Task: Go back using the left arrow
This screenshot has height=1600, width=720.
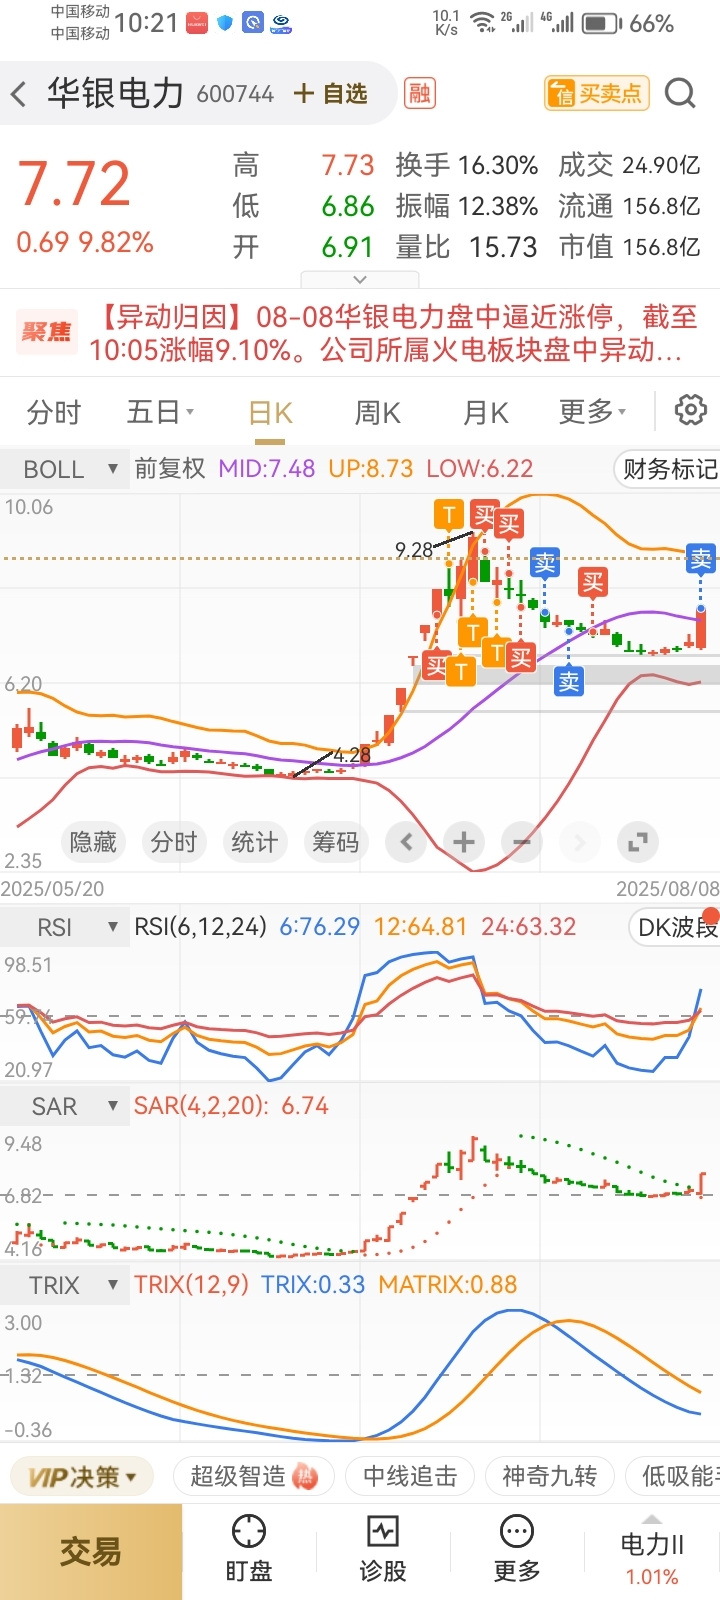Action: (19, 95)
